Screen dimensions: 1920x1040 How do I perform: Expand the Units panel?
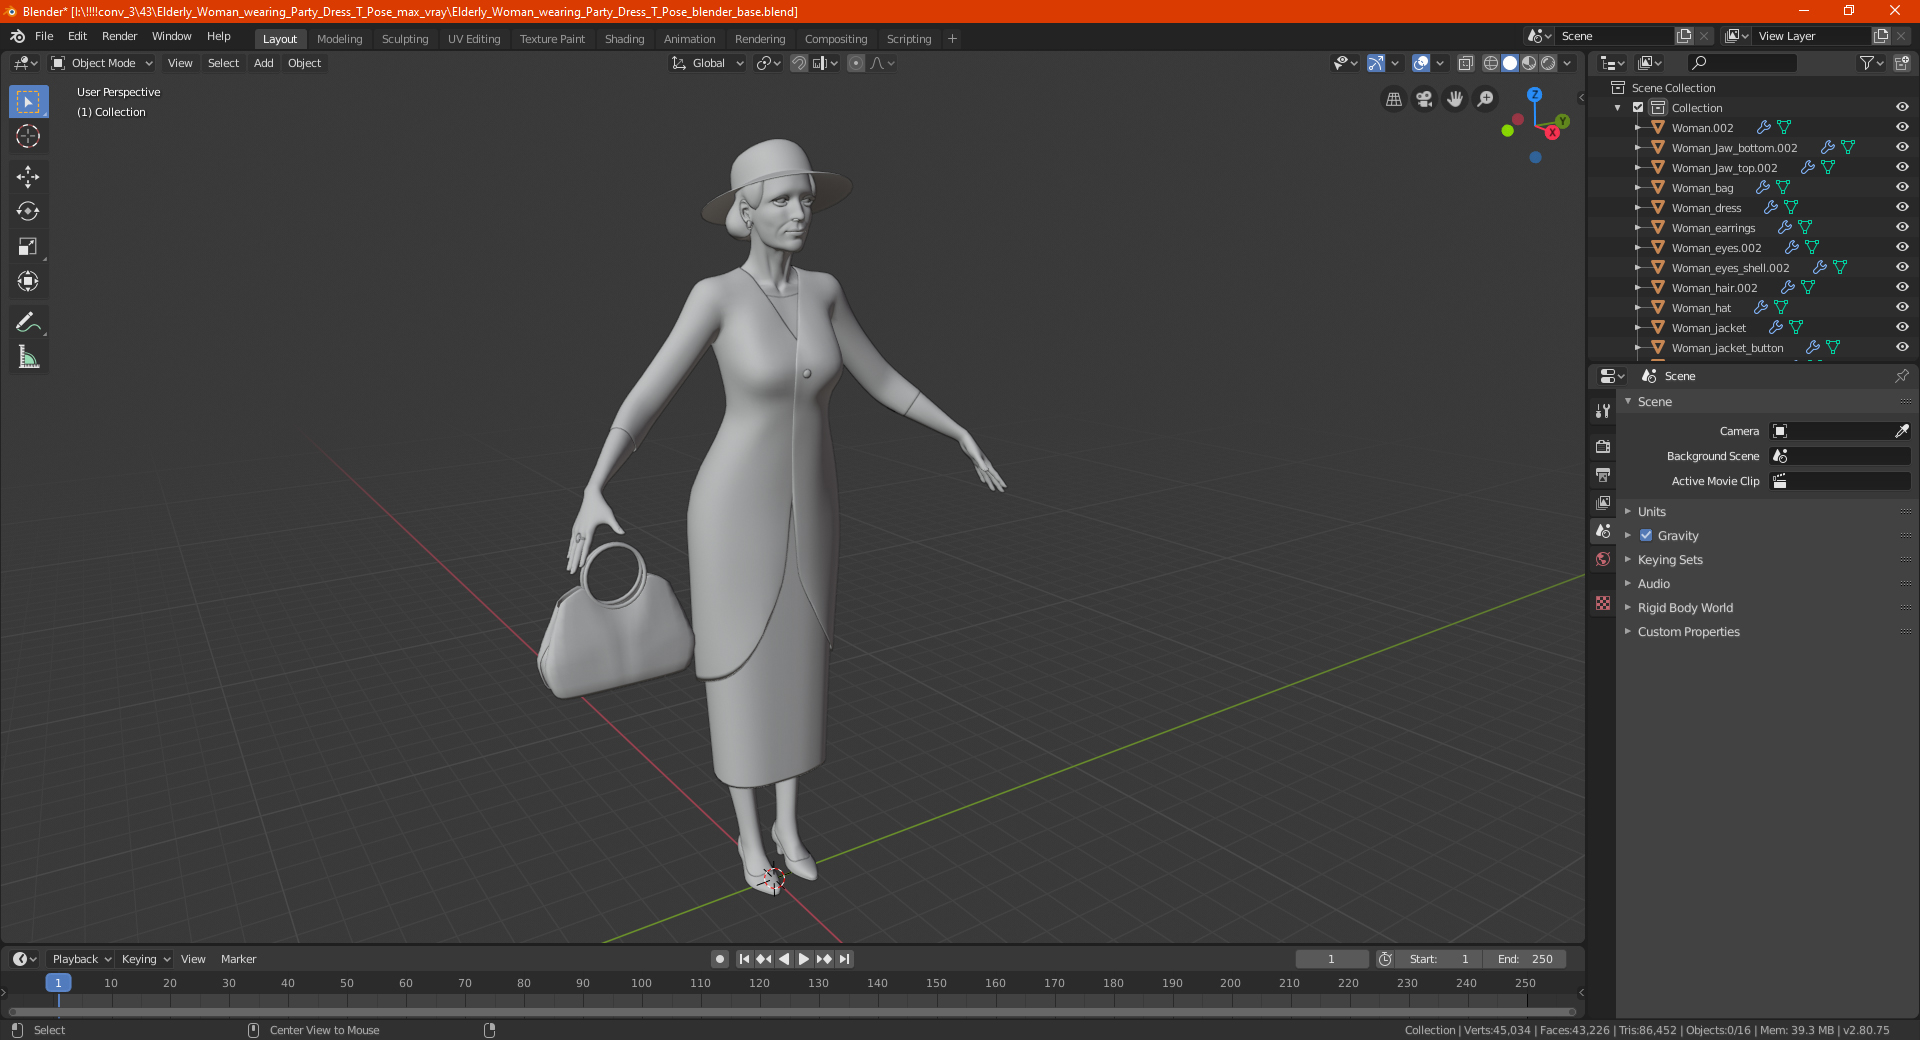point(1651,512)
